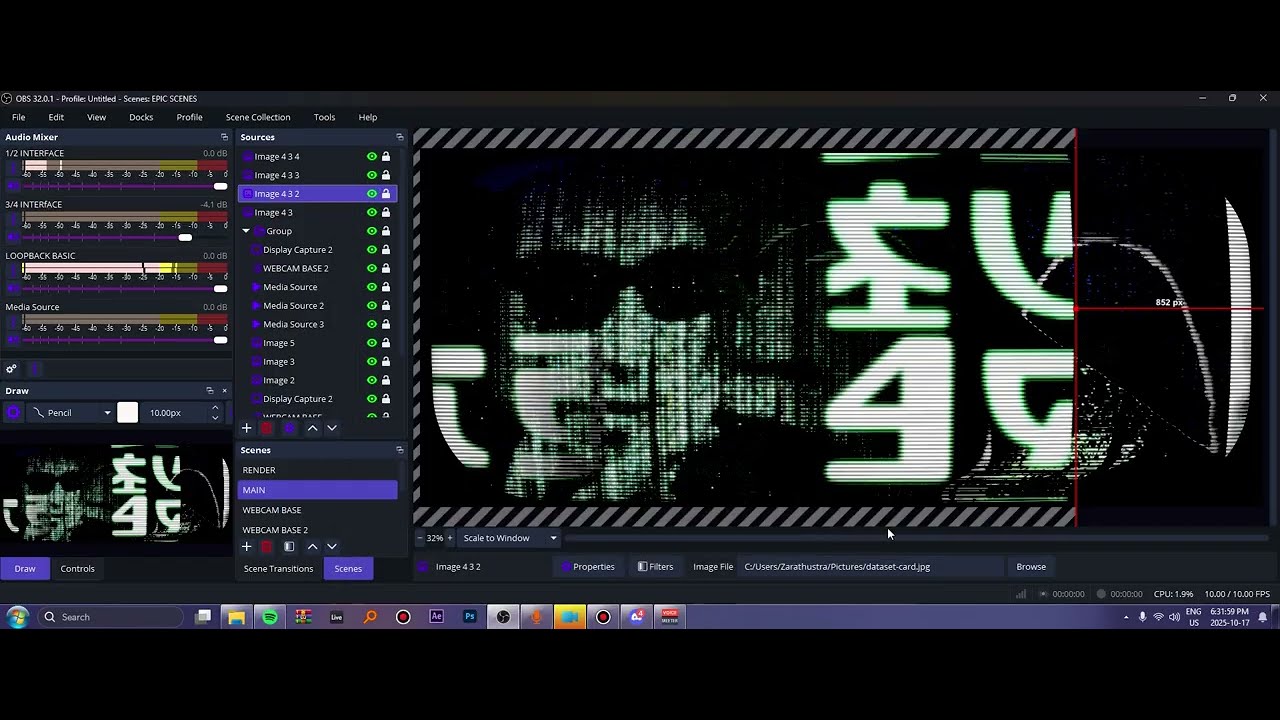Move the selected scene up
1280x720 pixels.
(x=312, y=547)
